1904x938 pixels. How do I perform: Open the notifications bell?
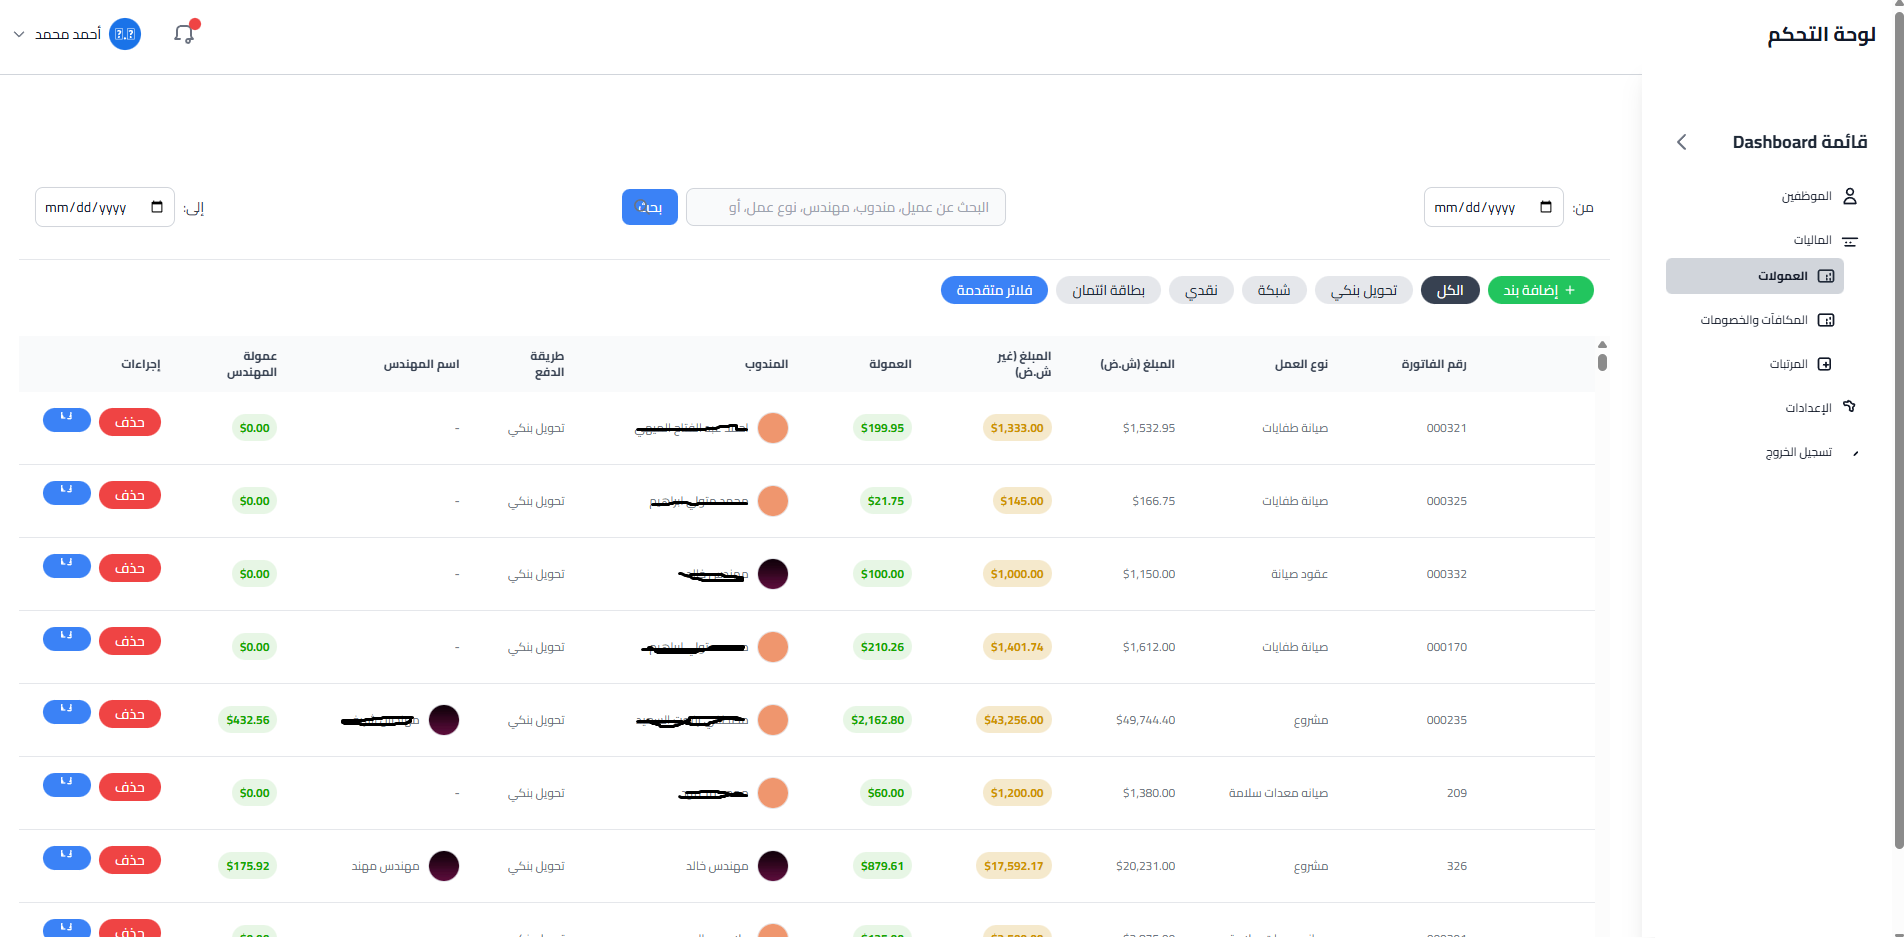point(184,33)
